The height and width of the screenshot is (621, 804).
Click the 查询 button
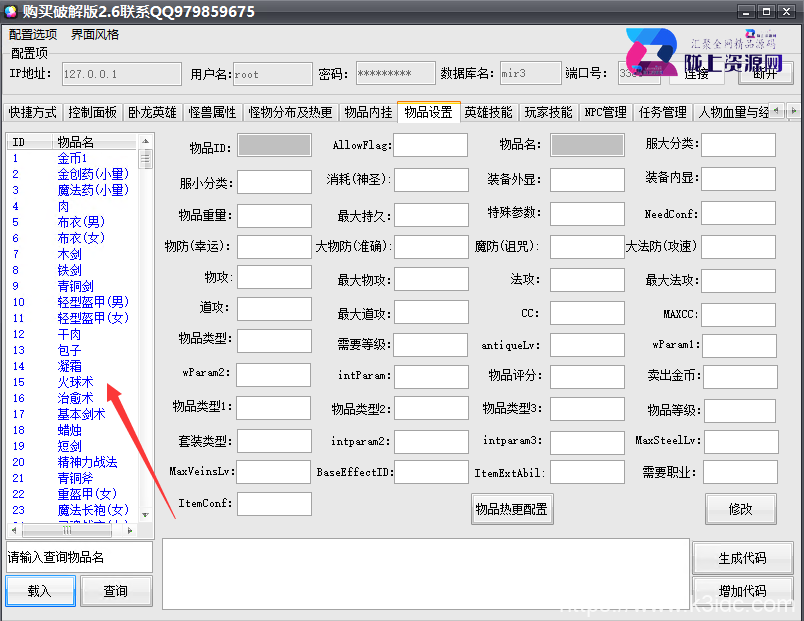116,591
